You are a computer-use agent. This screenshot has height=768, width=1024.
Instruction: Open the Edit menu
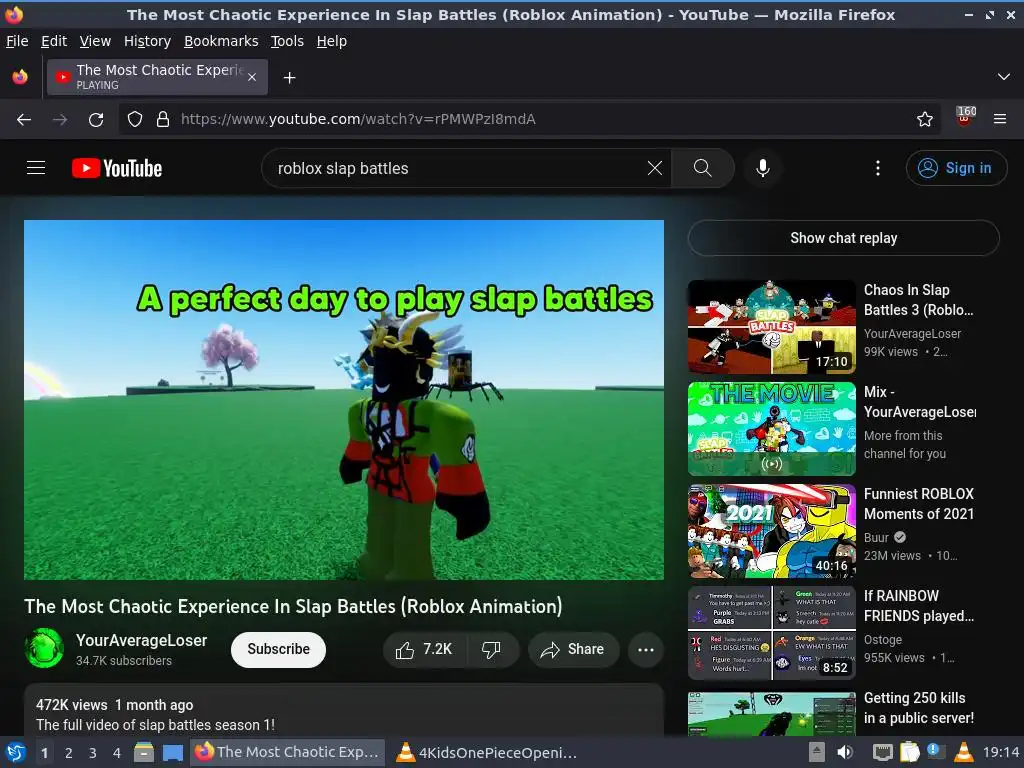click(x=54, y=41)
